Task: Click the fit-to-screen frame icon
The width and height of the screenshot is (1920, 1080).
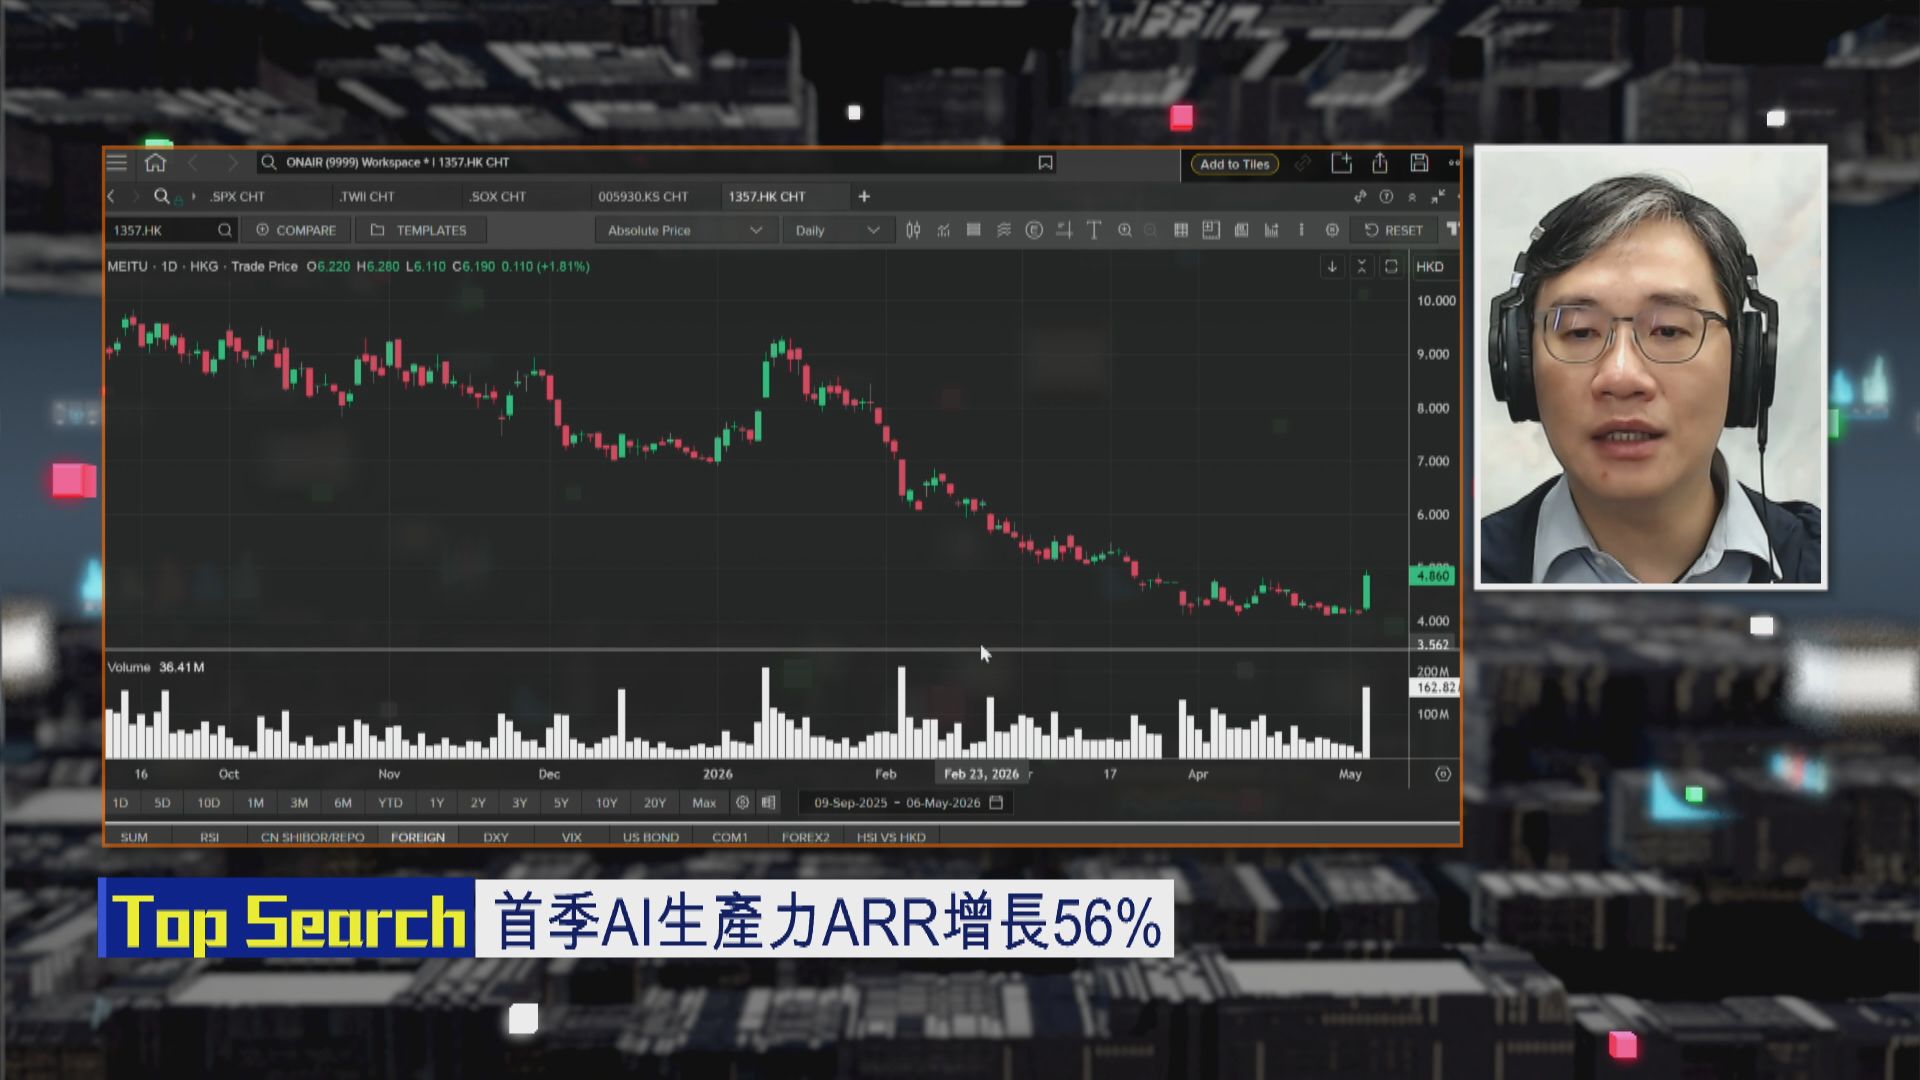Action: click(x=1391, y=267)
